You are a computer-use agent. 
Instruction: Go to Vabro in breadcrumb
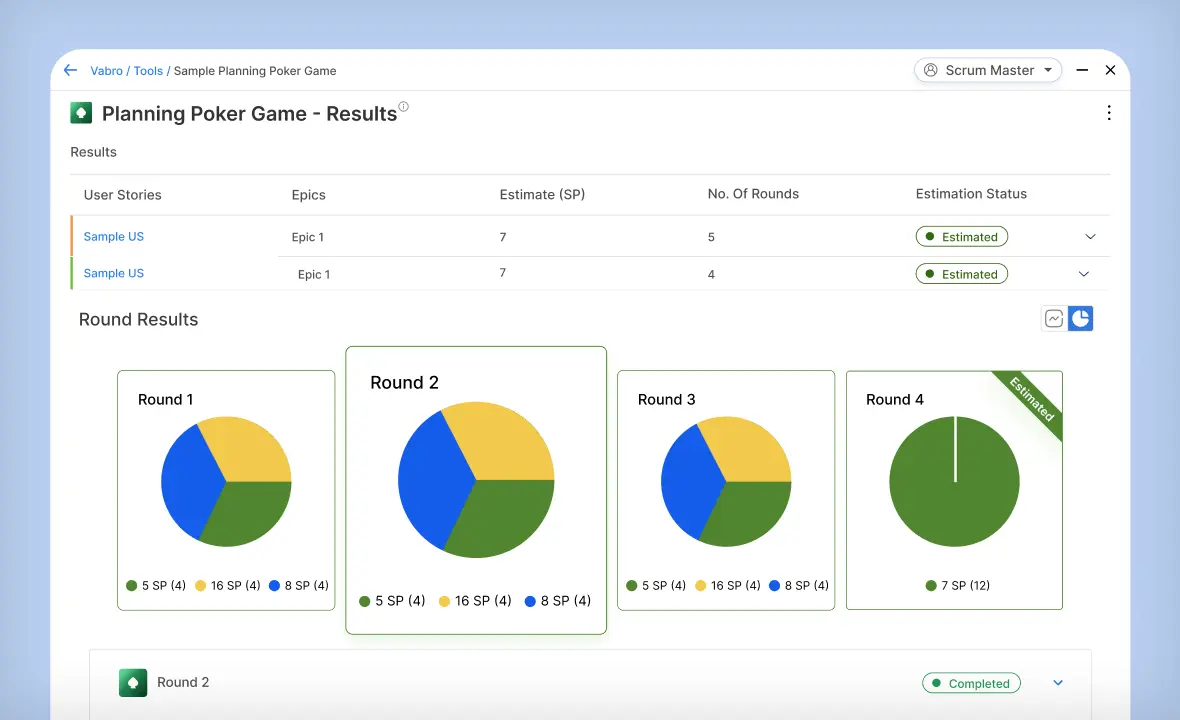tap(106, 71)
